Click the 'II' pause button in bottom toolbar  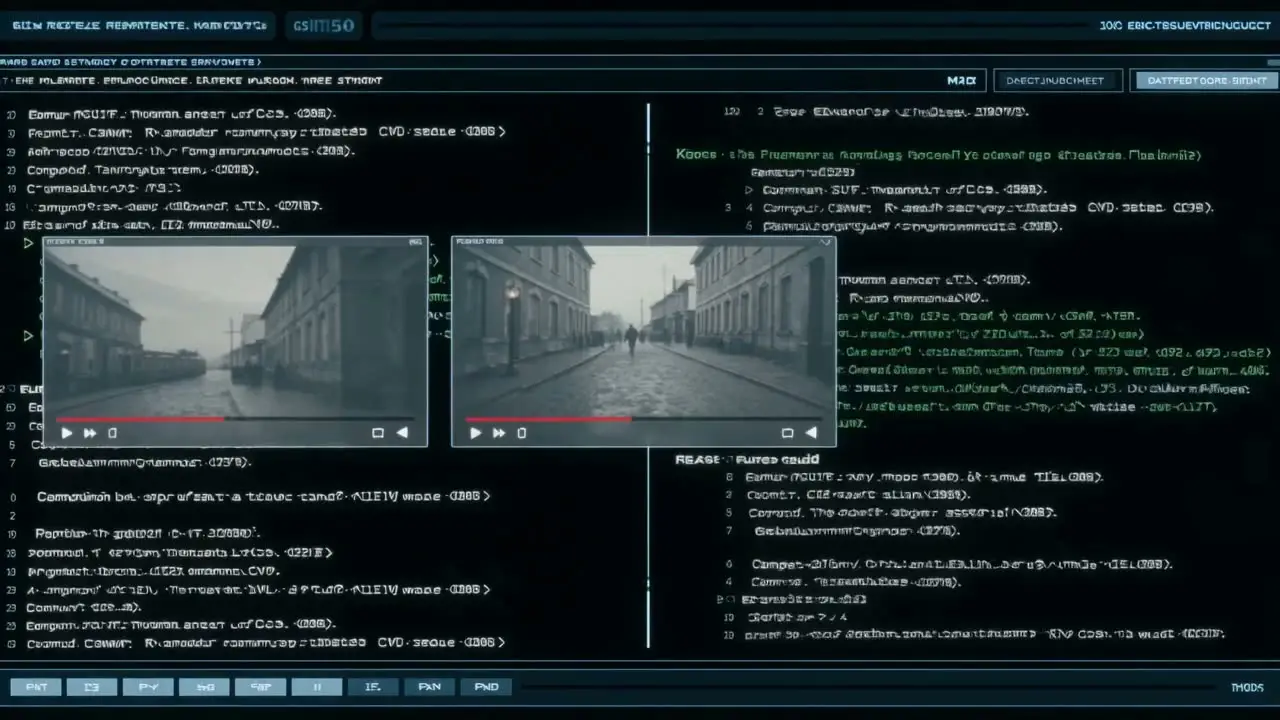(317, 687)
